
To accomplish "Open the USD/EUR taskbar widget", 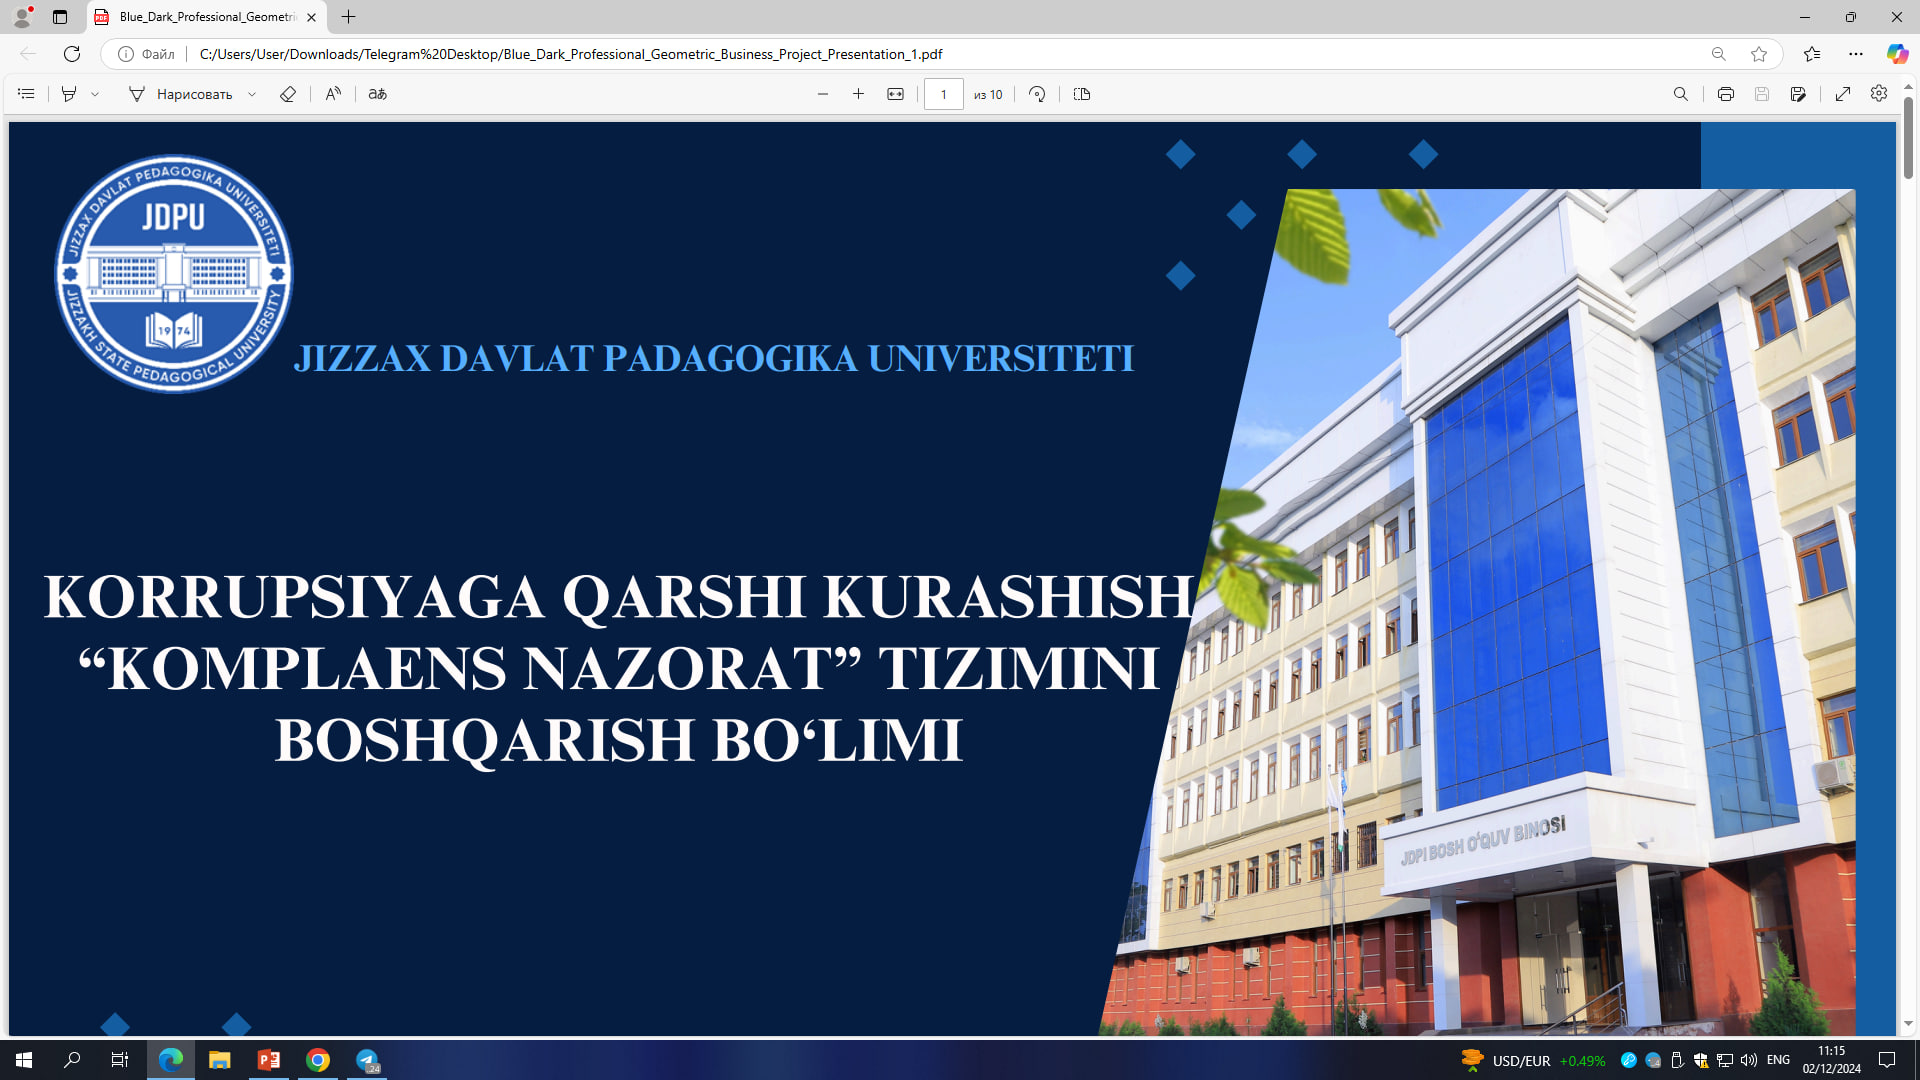I will (1533, 1060).
